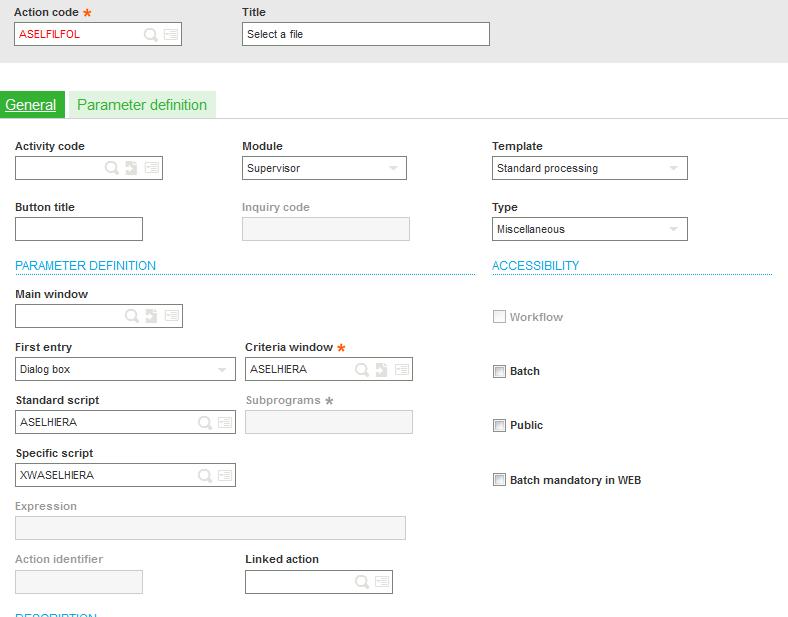The height and width of the screenshot is (617, 788).
Task: Click the Criteria window jump-to arrow icon
Action: pyautogui.click(x=381, y=369)
